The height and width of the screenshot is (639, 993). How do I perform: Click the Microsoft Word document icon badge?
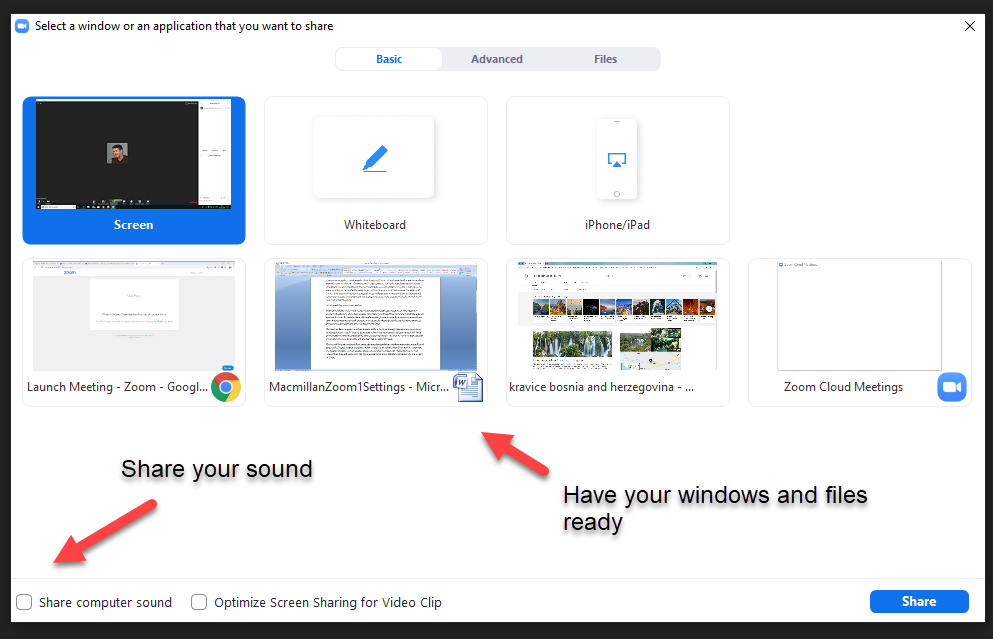coord(467,386)
